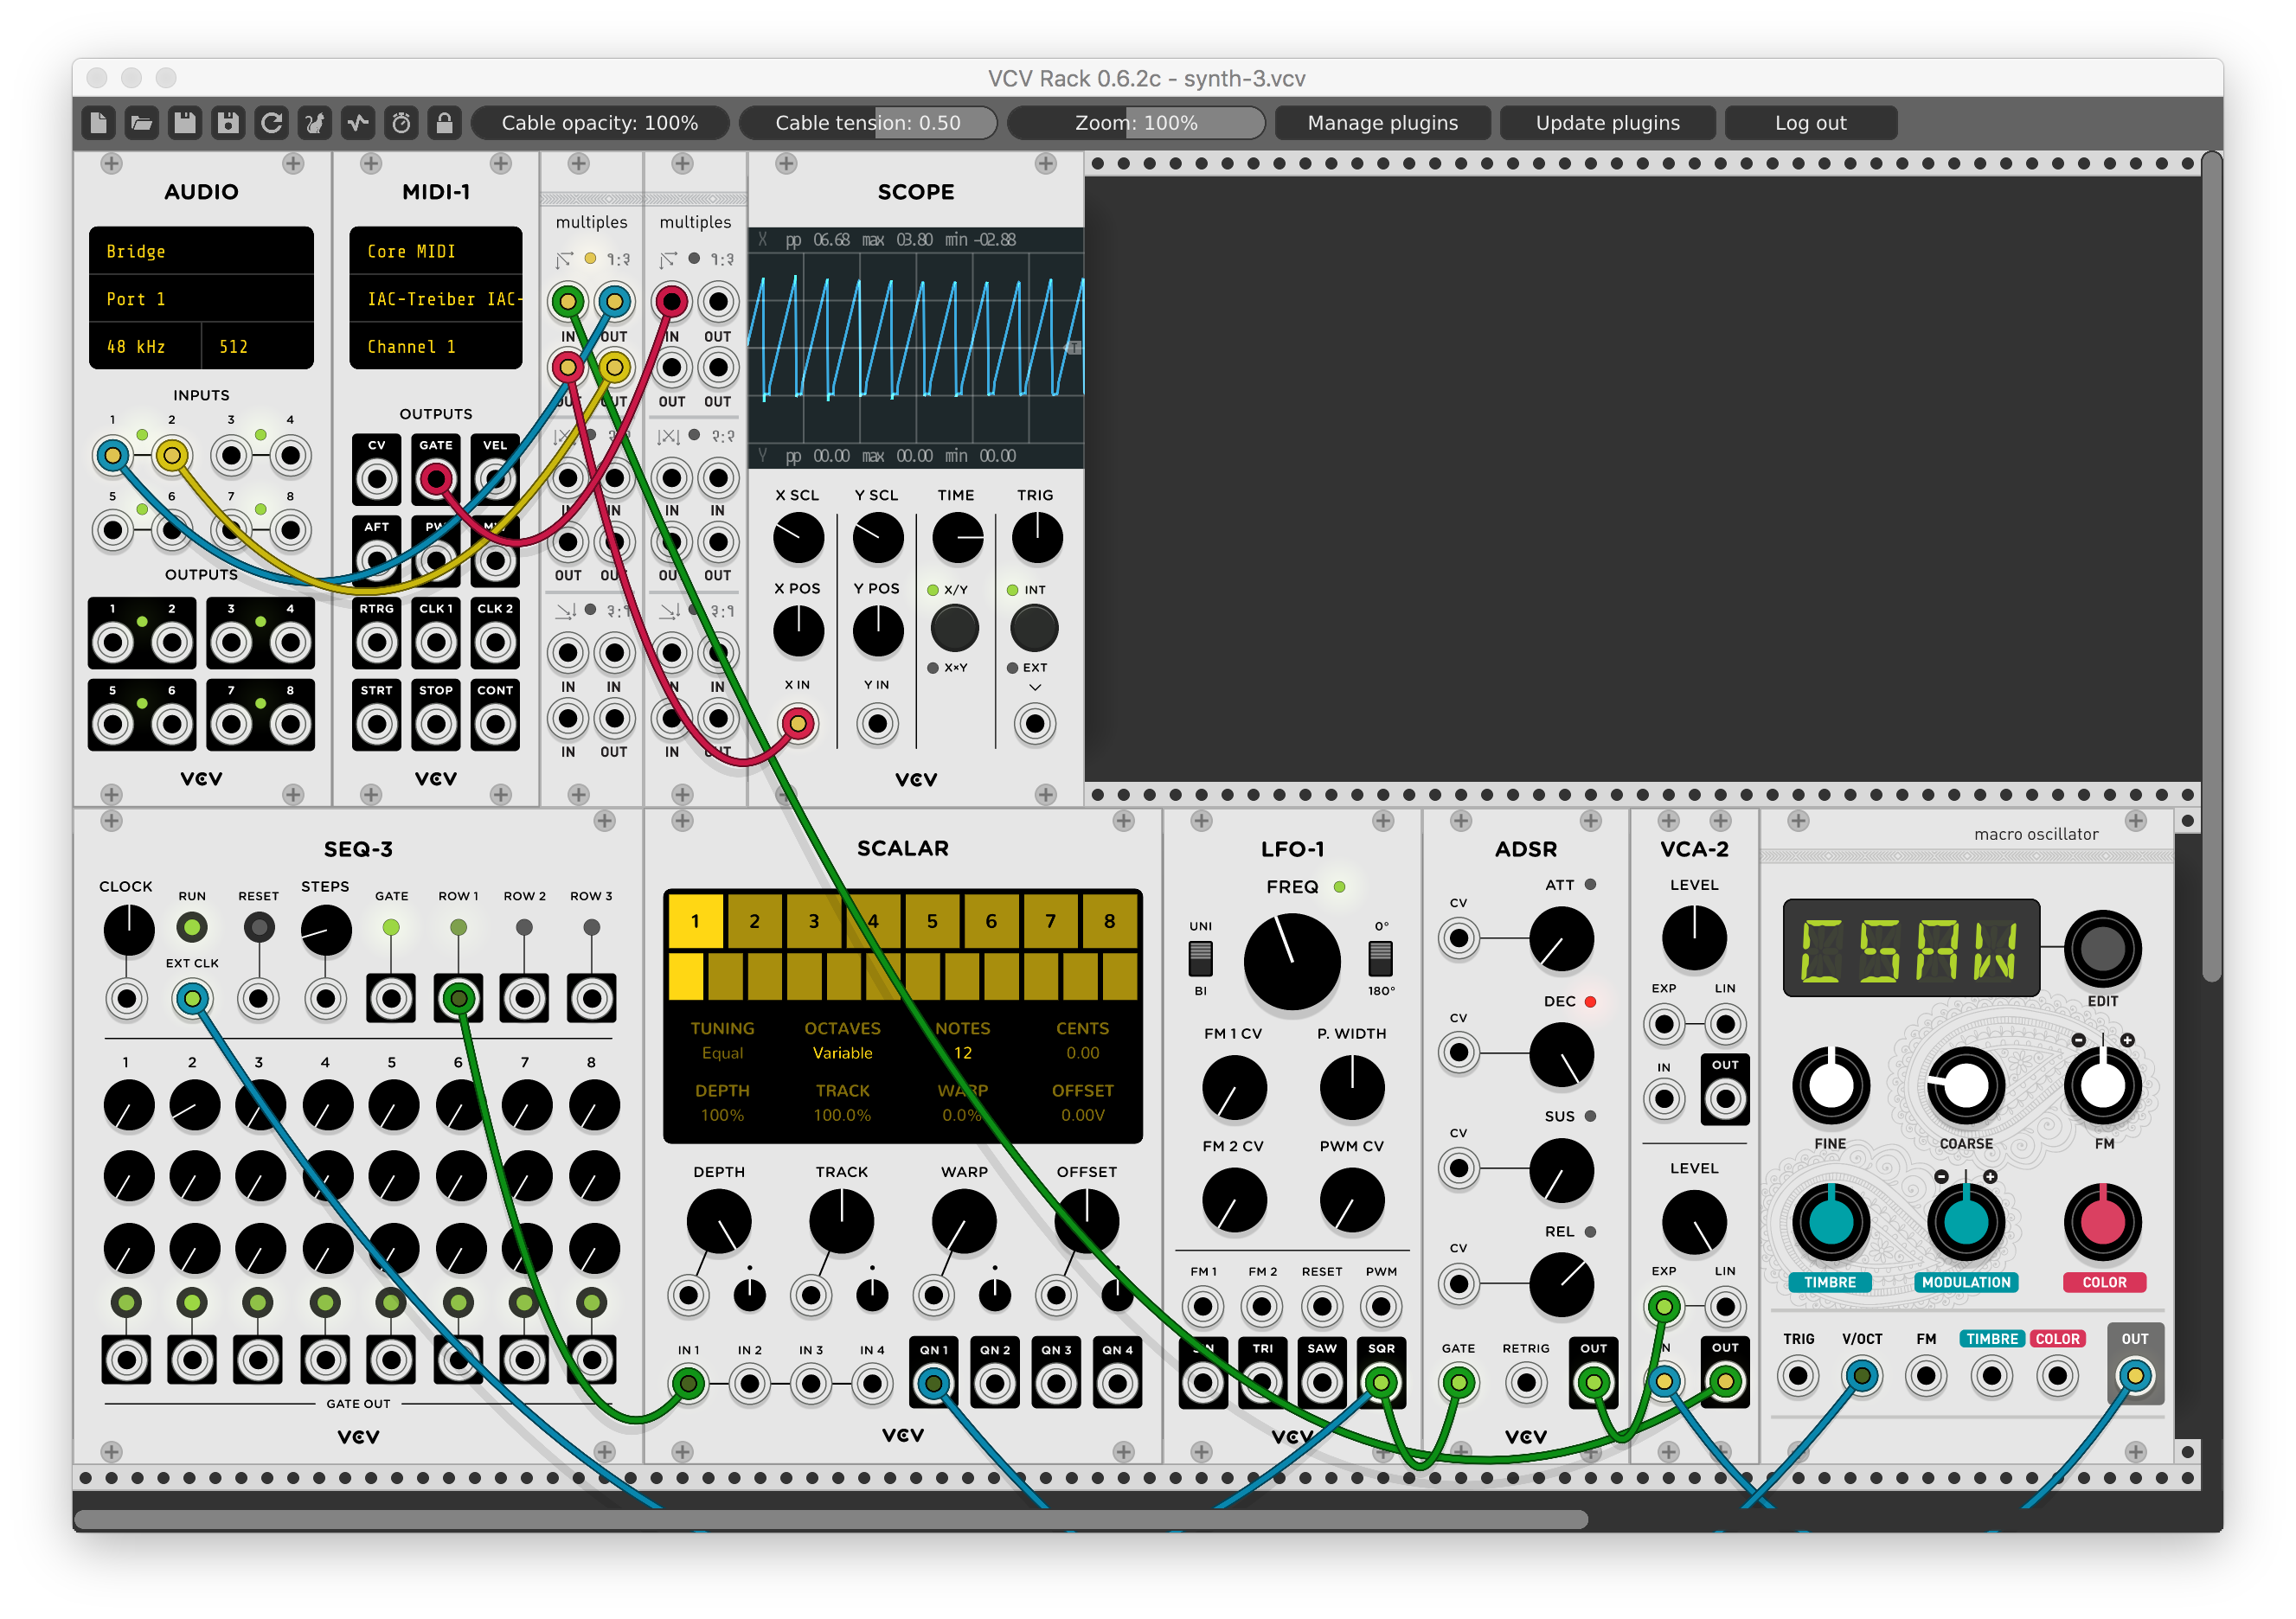This screenshot has width=2296, height=1619.
Task: Click the SEQ-3 CLOCK knob
Action: coord(128,930)
